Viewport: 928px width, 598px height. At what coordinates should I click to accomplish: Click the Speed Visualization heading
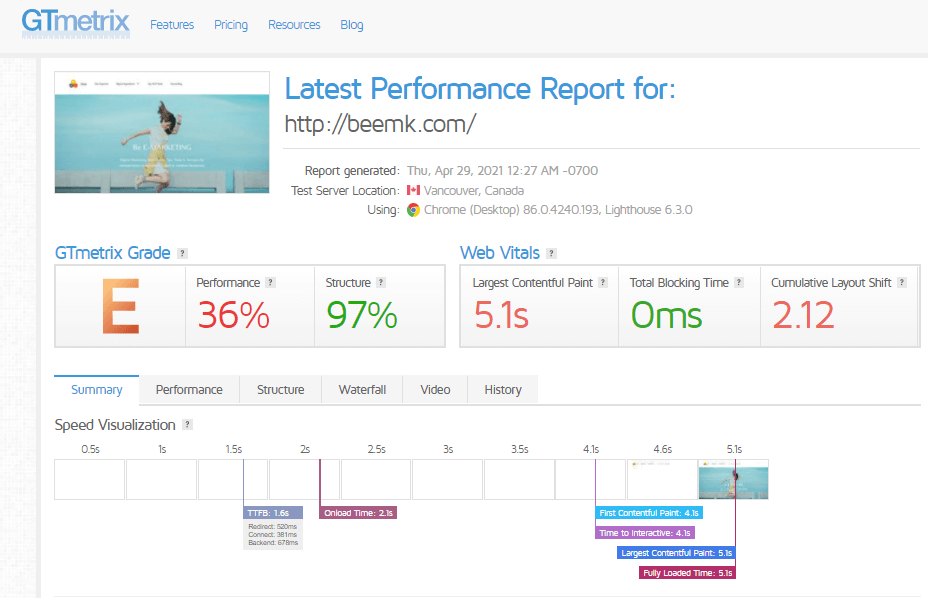pos(115,425)
